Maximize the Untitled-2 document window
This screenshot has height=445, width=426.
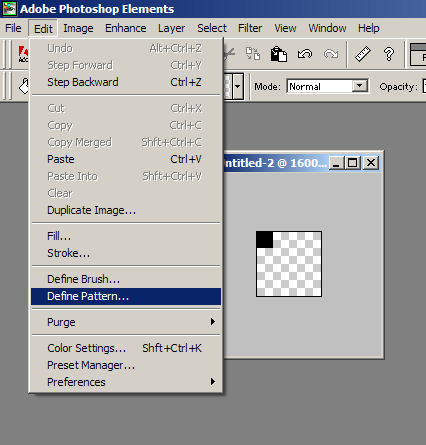353,163
